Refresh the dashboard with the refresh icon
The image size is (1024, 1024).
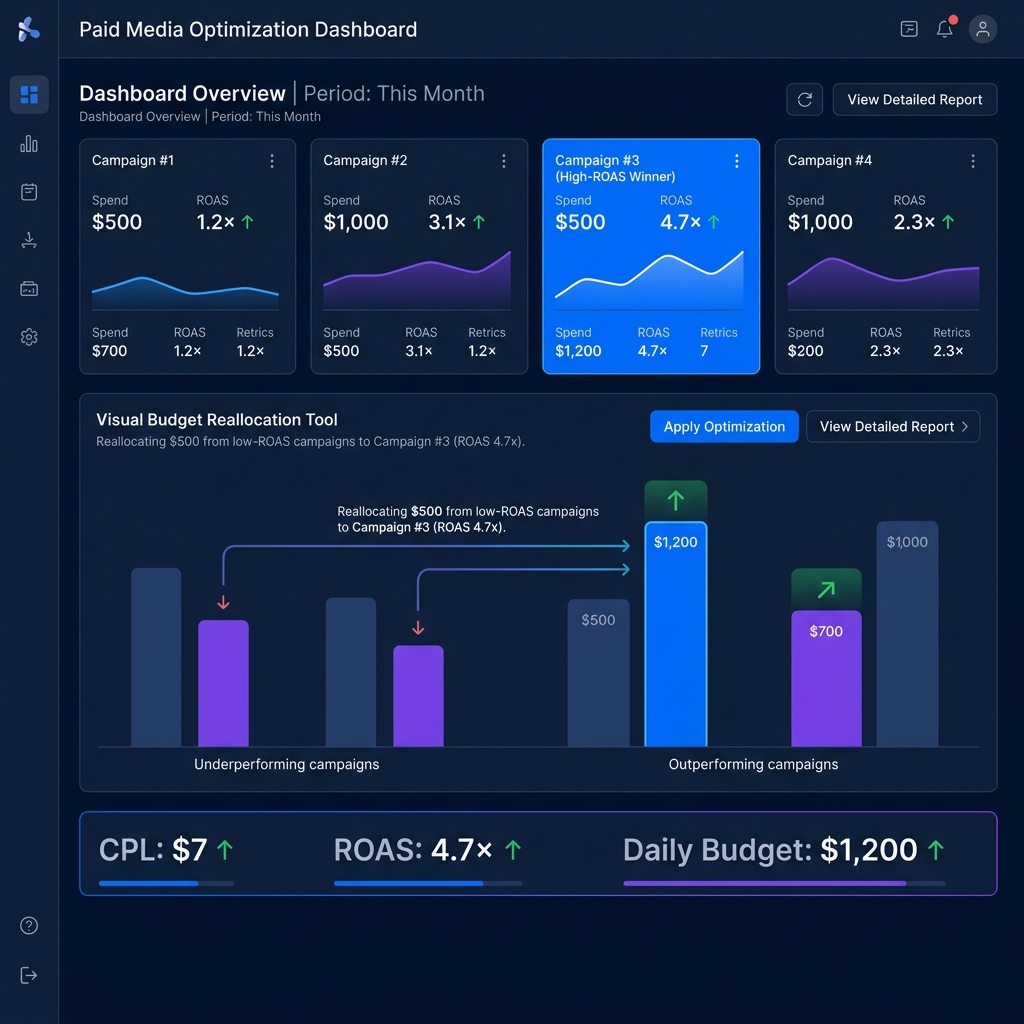804,99
